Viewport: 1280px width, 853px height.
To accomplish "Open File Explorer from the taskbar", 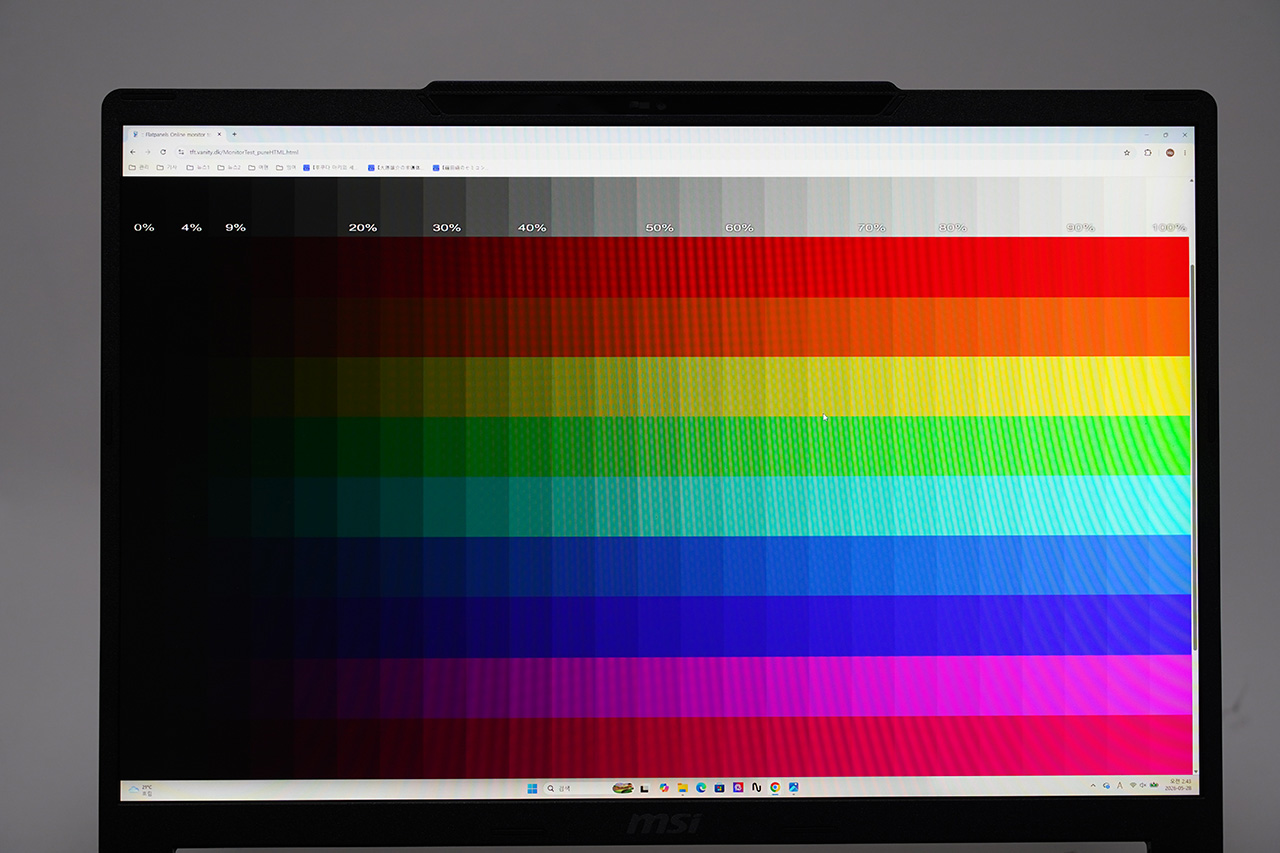I will click(682, 788).
